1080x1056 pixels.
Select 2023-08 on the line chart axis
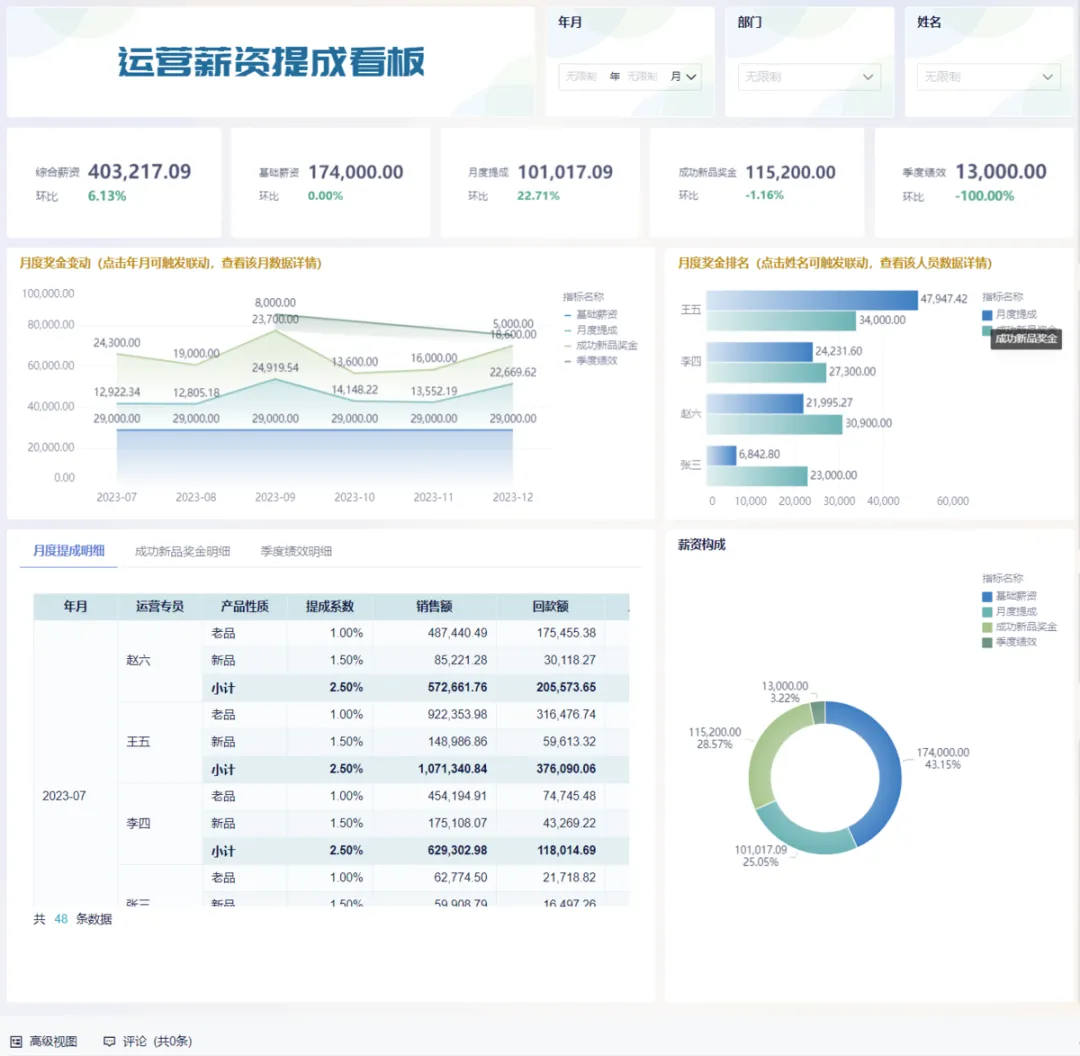click(x=196, y=497)
